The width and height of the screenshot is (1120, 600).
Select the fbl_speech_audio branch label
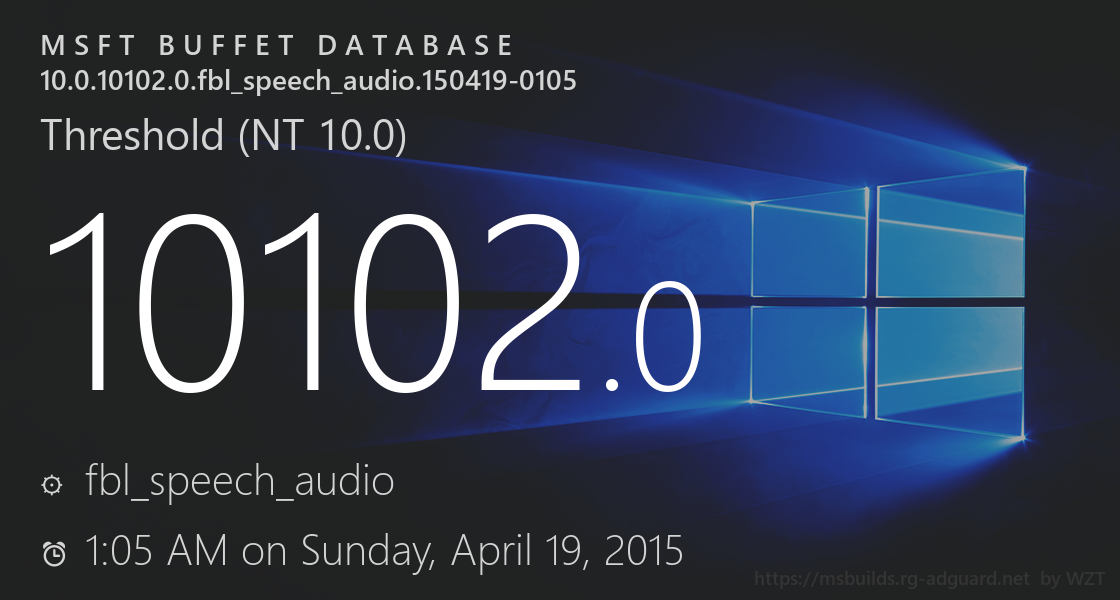(239, 482)
